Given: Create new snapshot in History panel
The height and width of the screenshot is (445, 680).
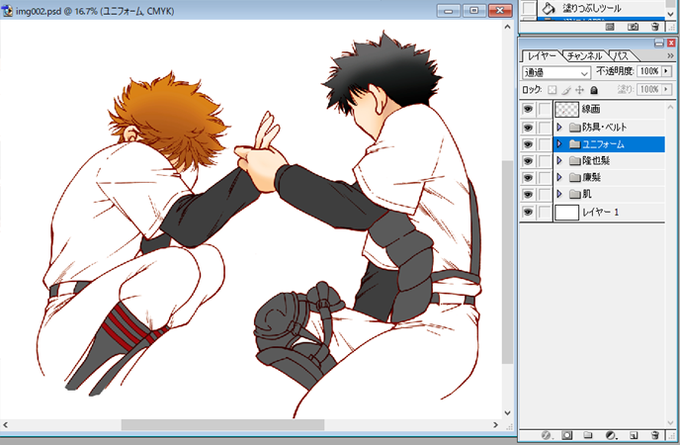Looking at the screenshot, I should 633,27.
